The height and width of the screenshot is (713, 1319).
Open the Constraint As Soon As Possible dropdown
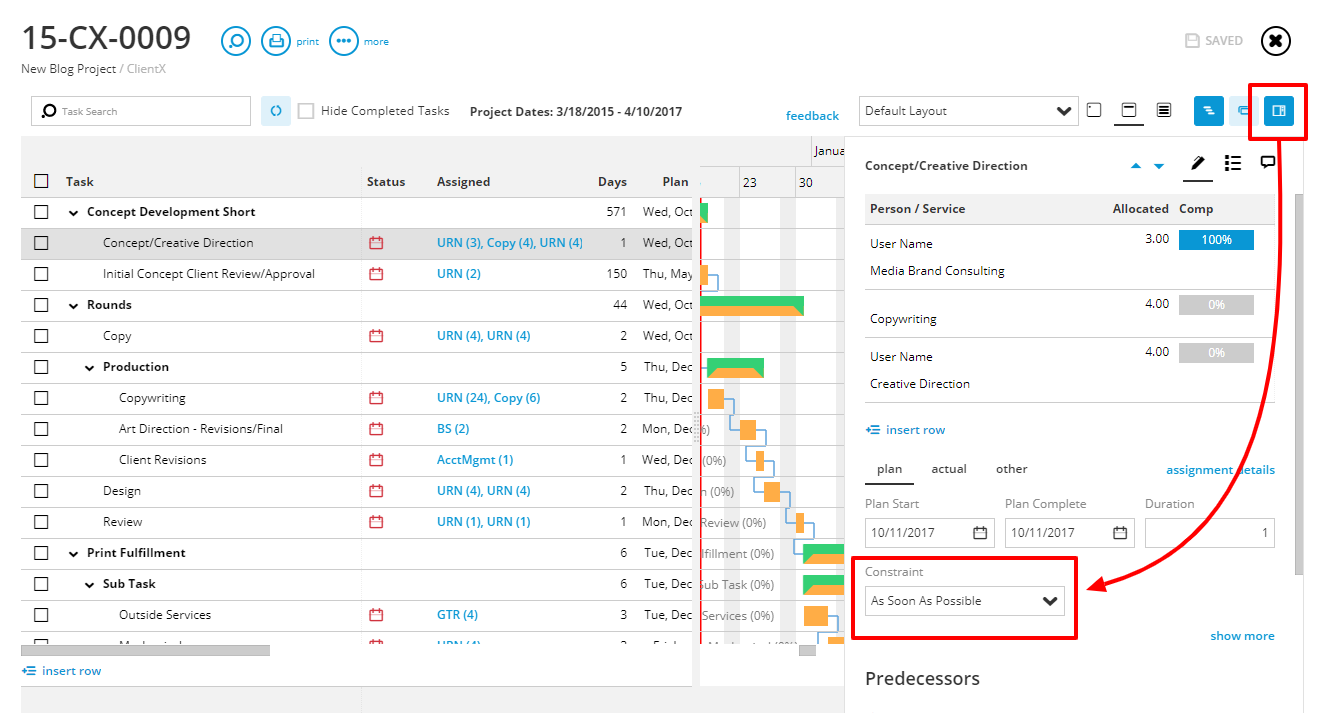(x=965, y=601)
